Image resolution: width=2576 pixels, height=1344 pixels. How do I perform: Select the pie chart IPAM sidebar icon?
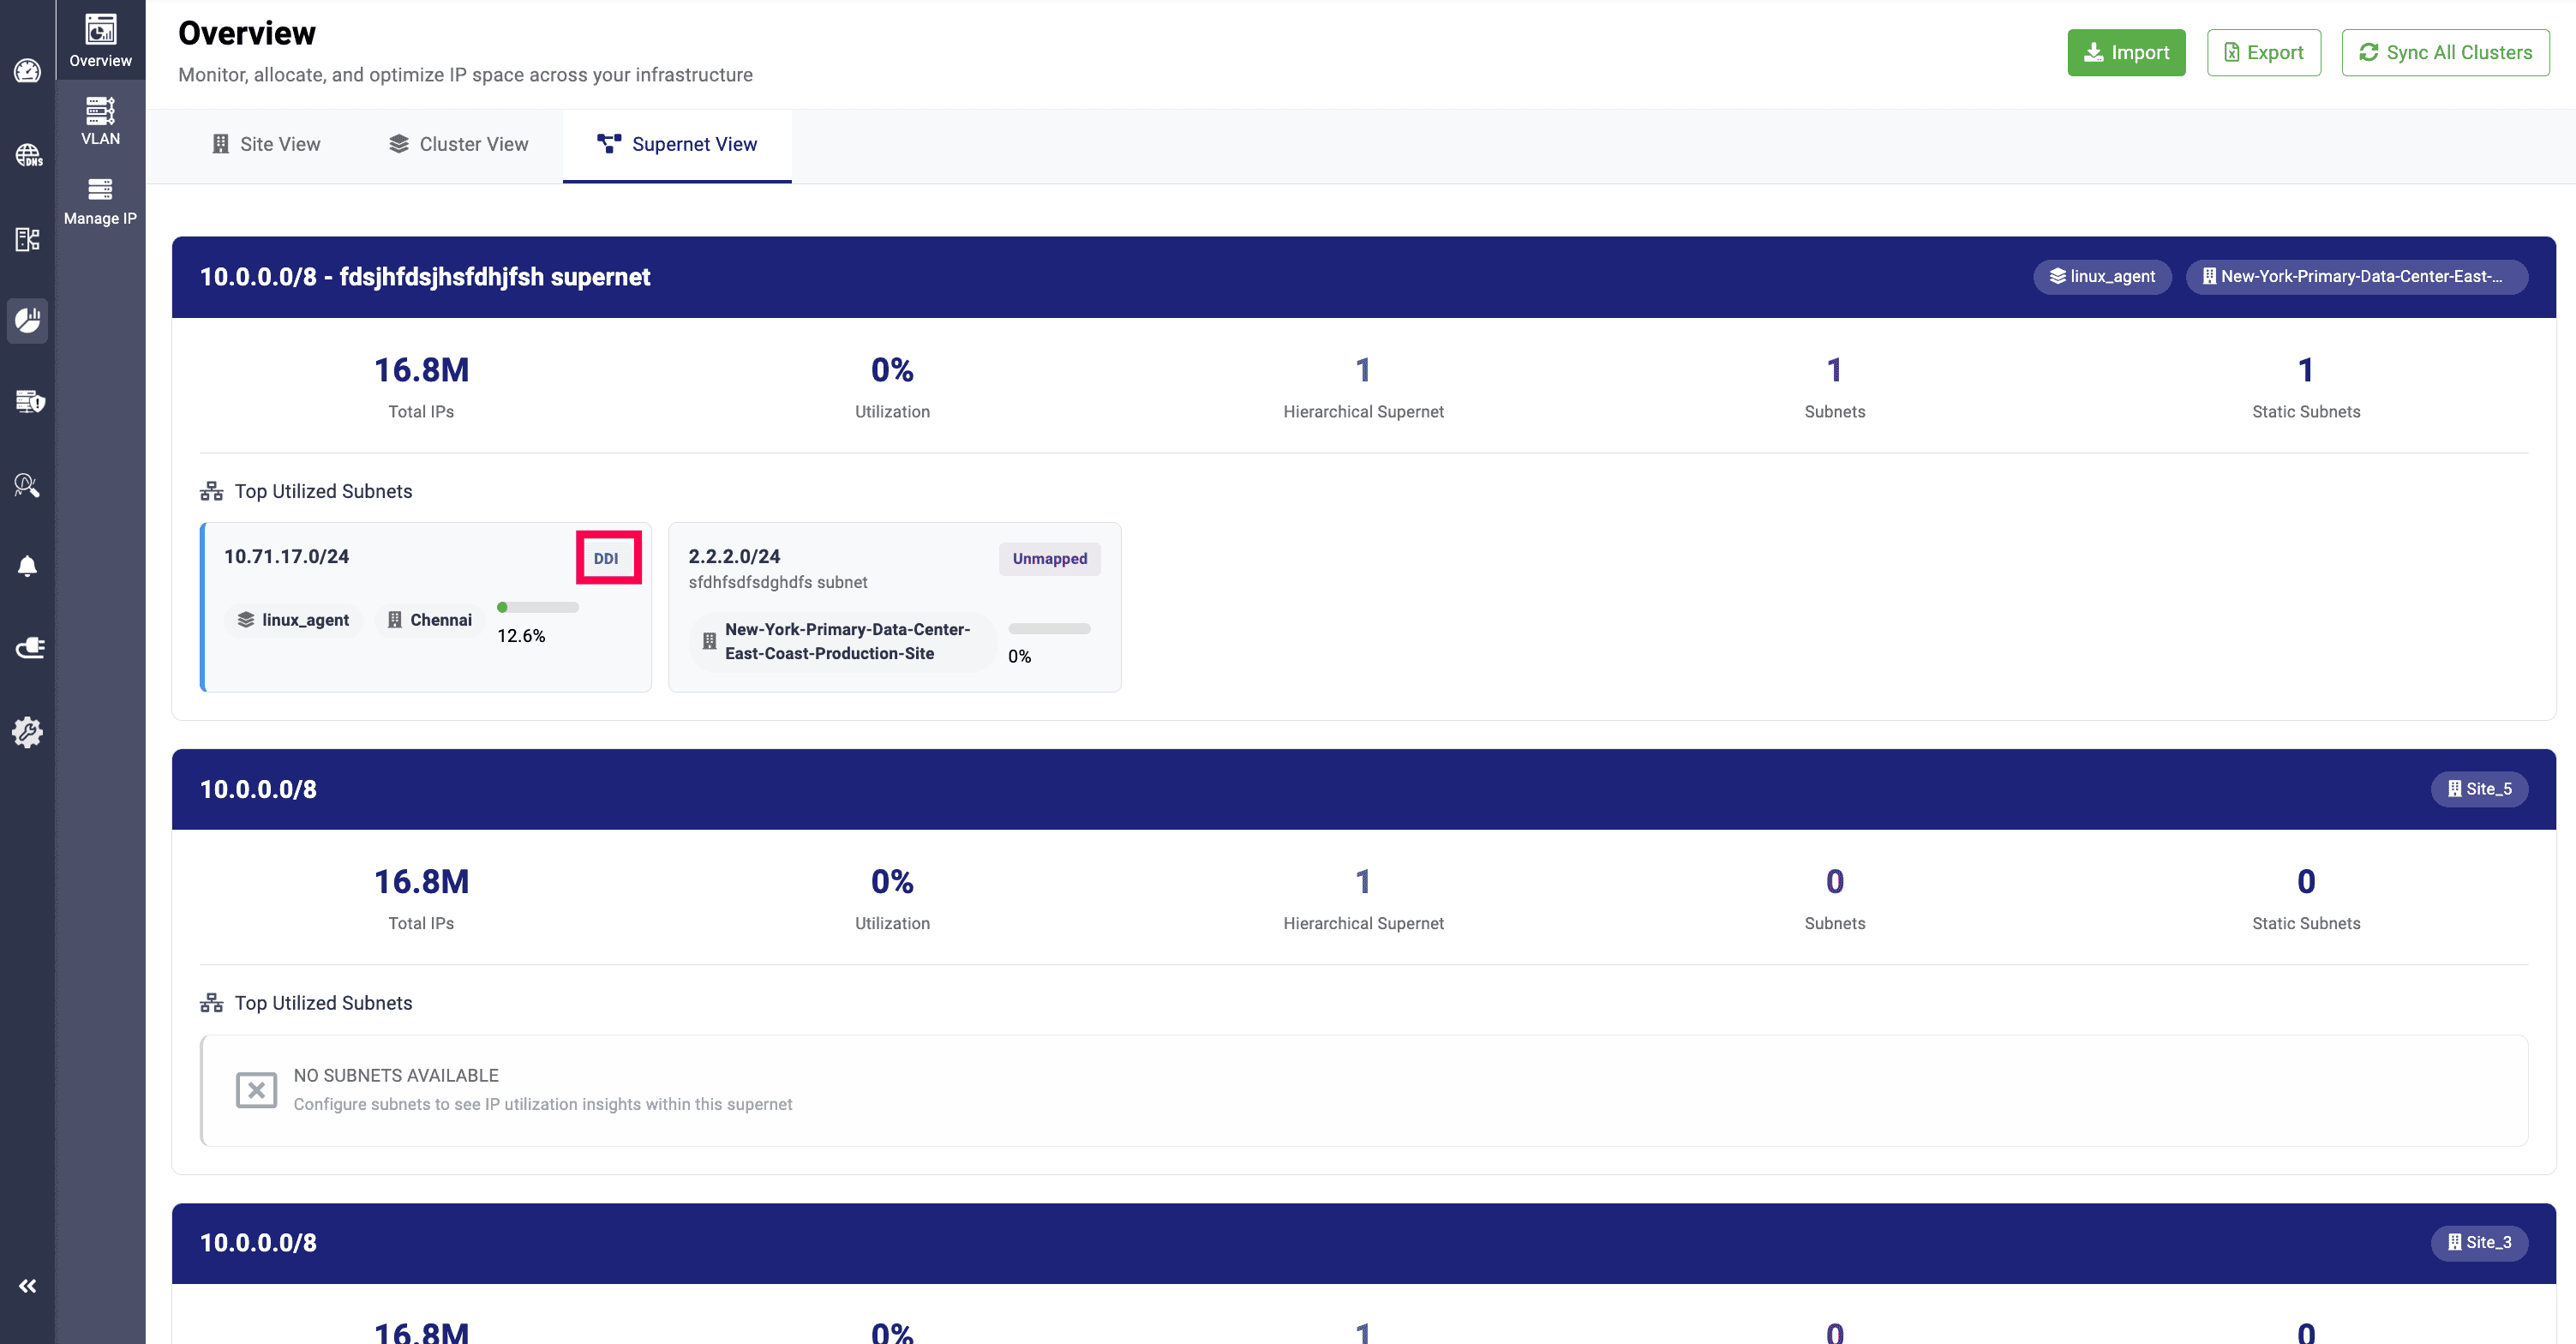click(27, 320)
